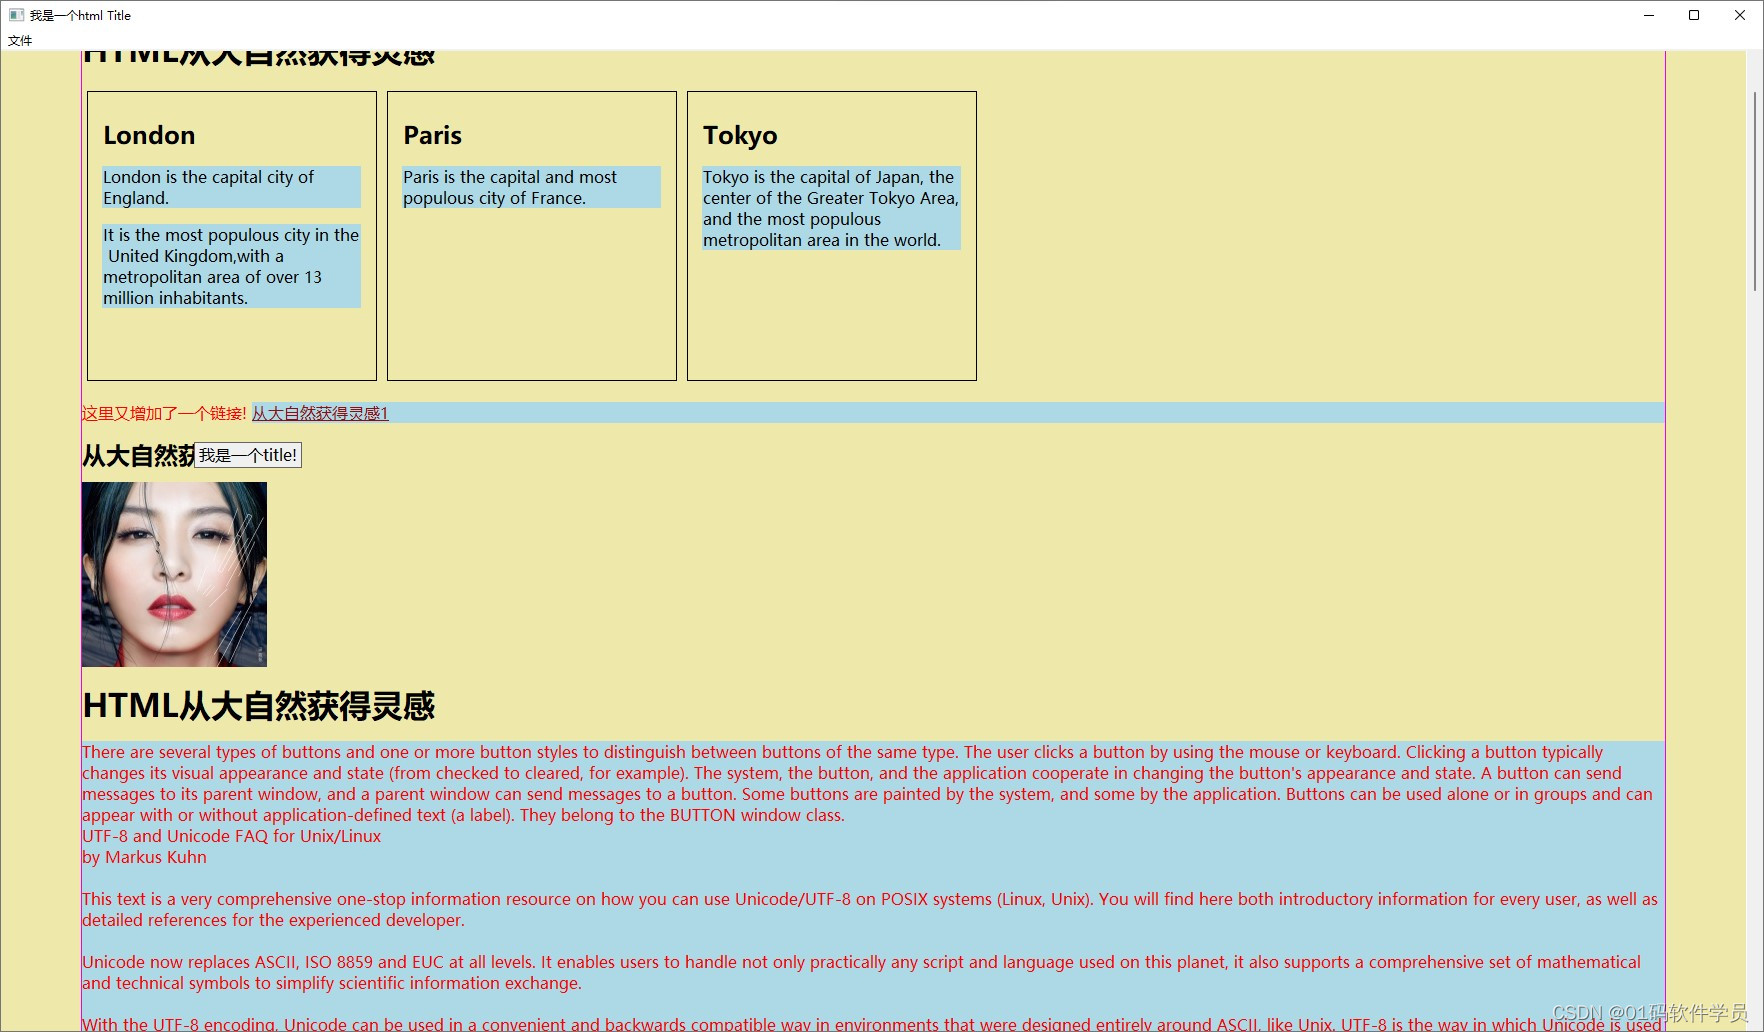Click the paragraph starting "Unicode now replaces ASCII"
Image resolution: width=1764 pixels, height=1032 pixels.
[x=861, y=972]
